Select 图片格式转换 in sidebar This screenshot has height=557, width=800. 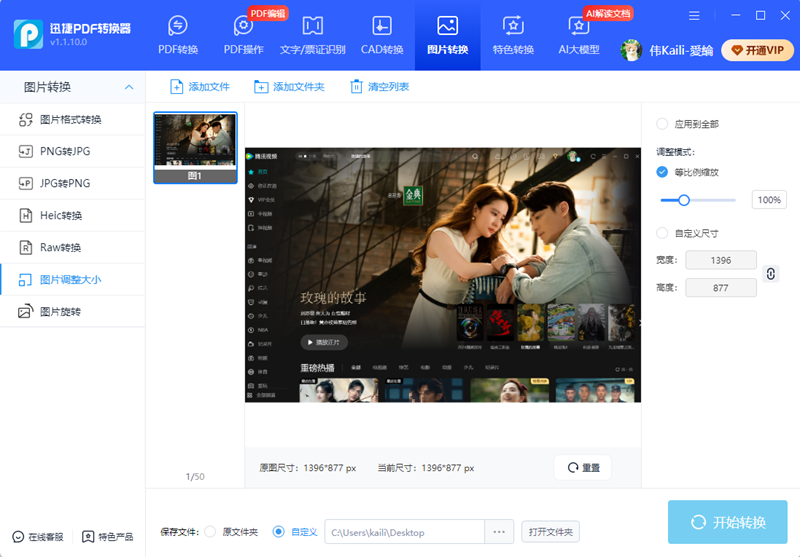(x=72, y=119)
